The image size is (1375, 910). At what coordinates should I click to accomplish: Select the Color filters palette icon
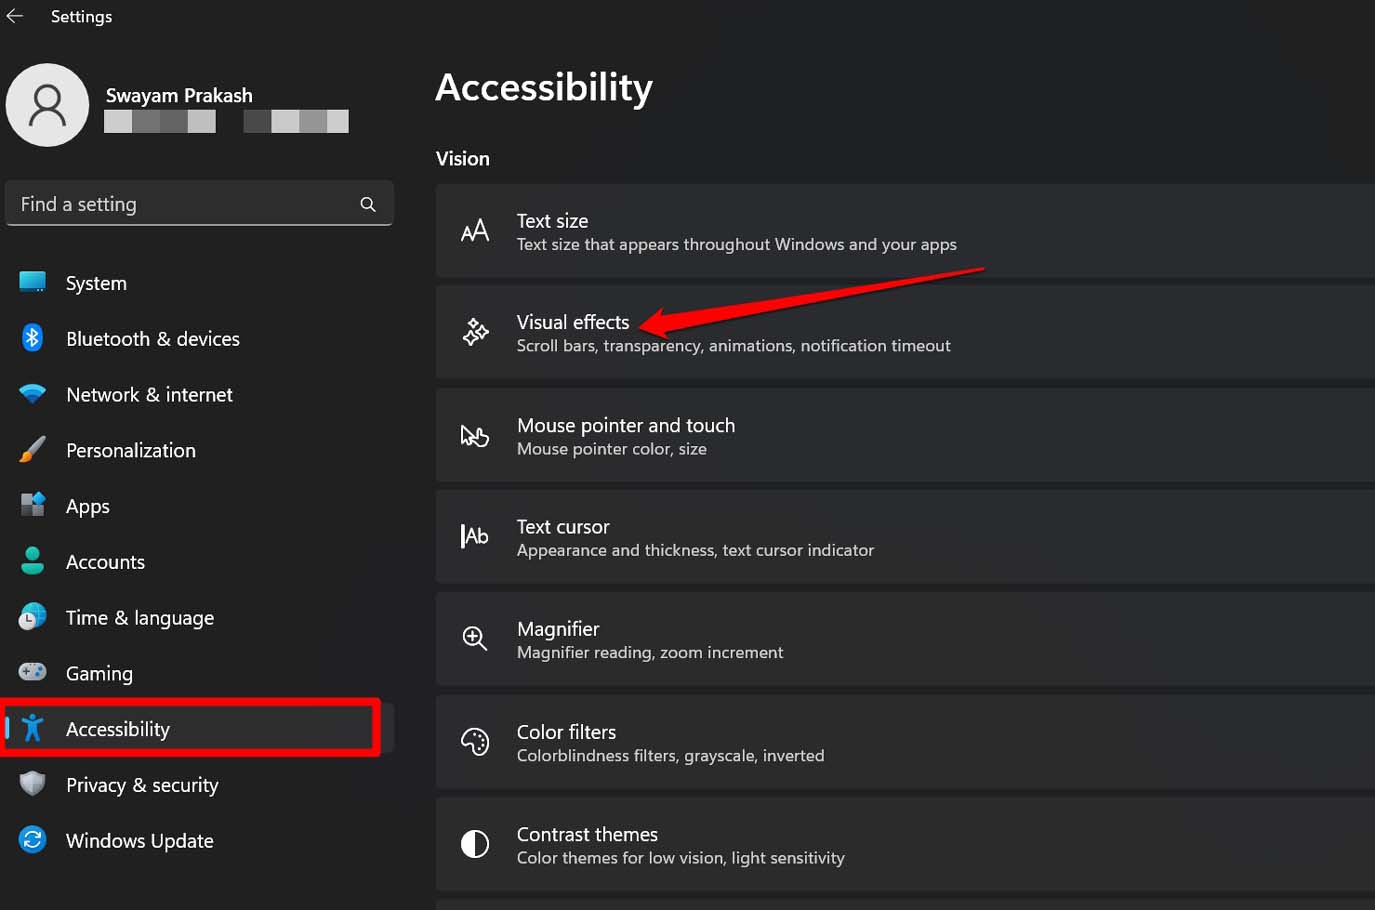[474, 742]
